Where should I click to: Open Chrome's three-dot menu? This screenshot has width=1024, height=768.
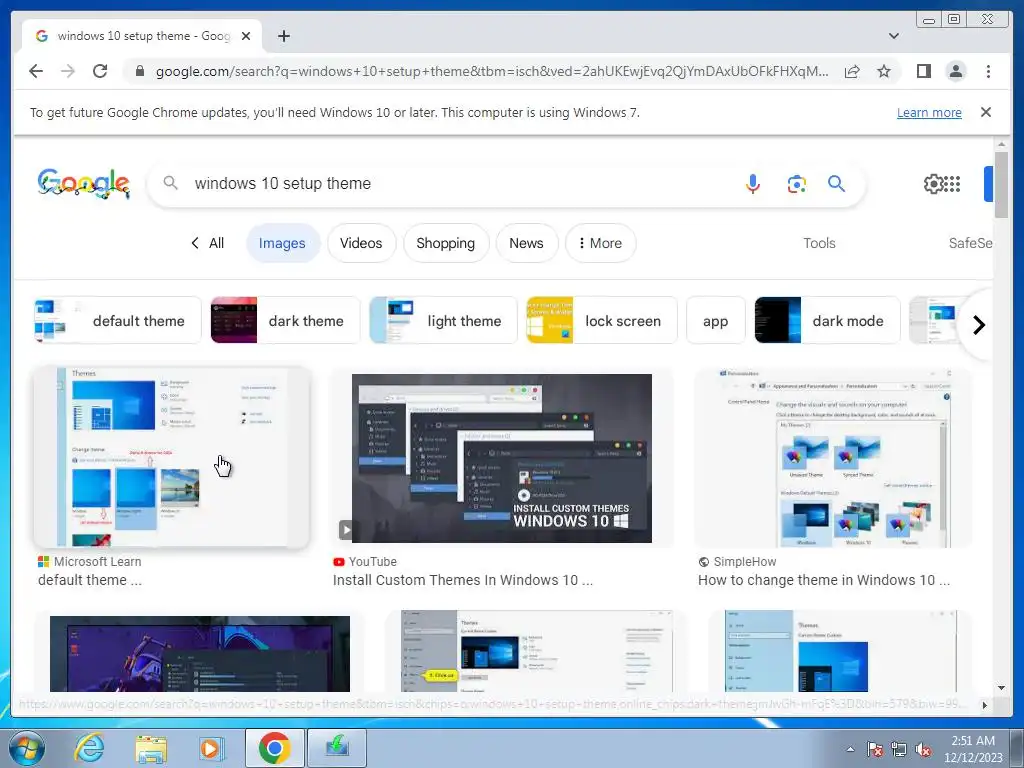click(988, 71)
